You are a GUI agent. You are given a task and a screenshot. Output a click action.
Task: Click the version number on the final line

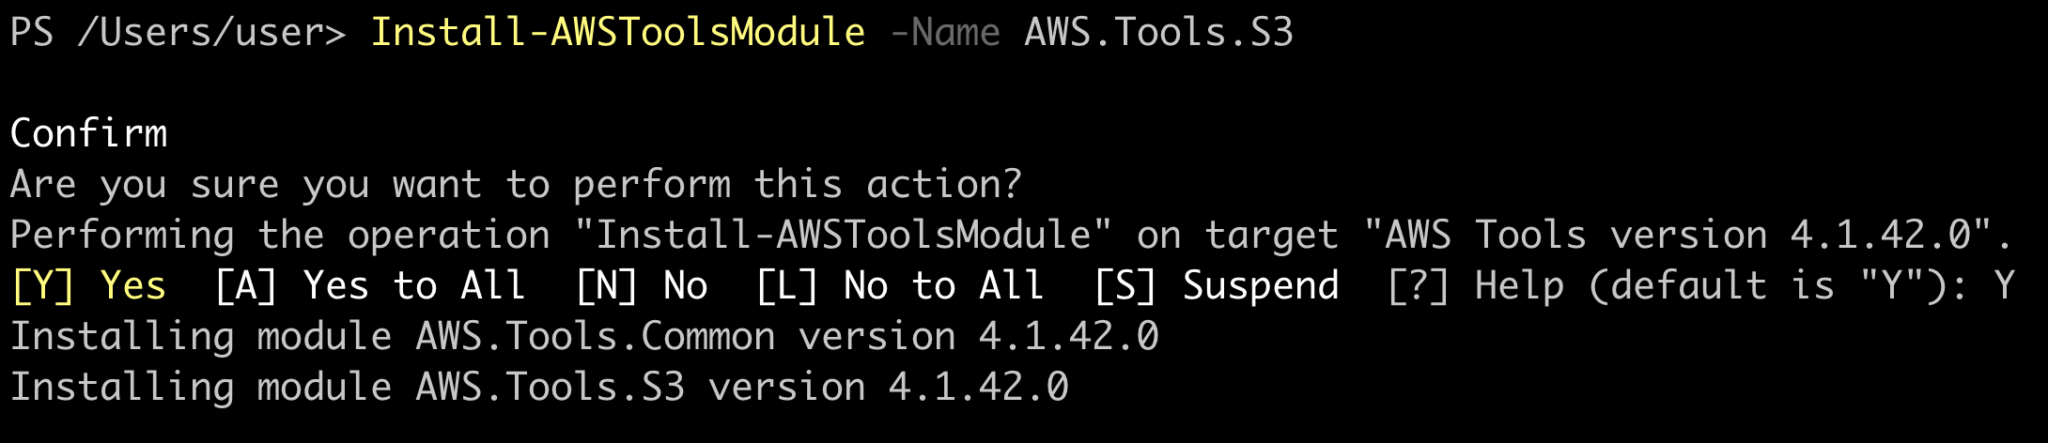pyautogui.click(x=978, y=388)
